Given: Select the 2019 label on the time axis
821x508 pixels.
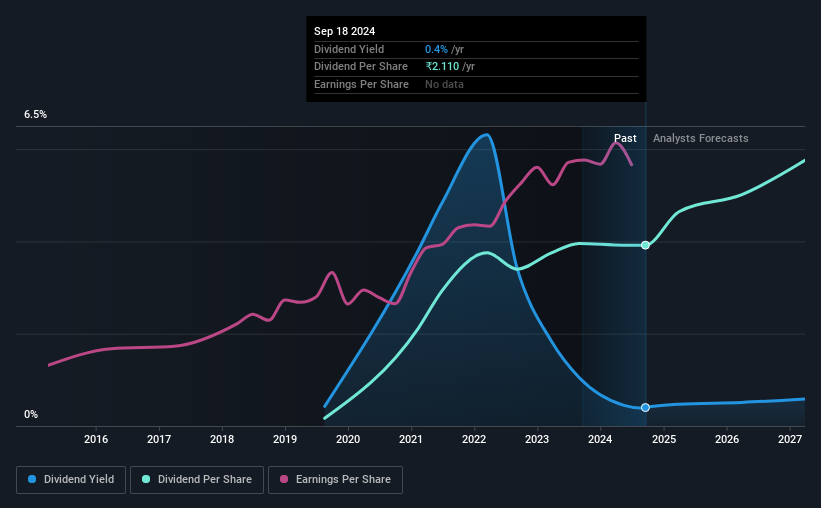Looking at the screenshot, I should pos(285,439).
